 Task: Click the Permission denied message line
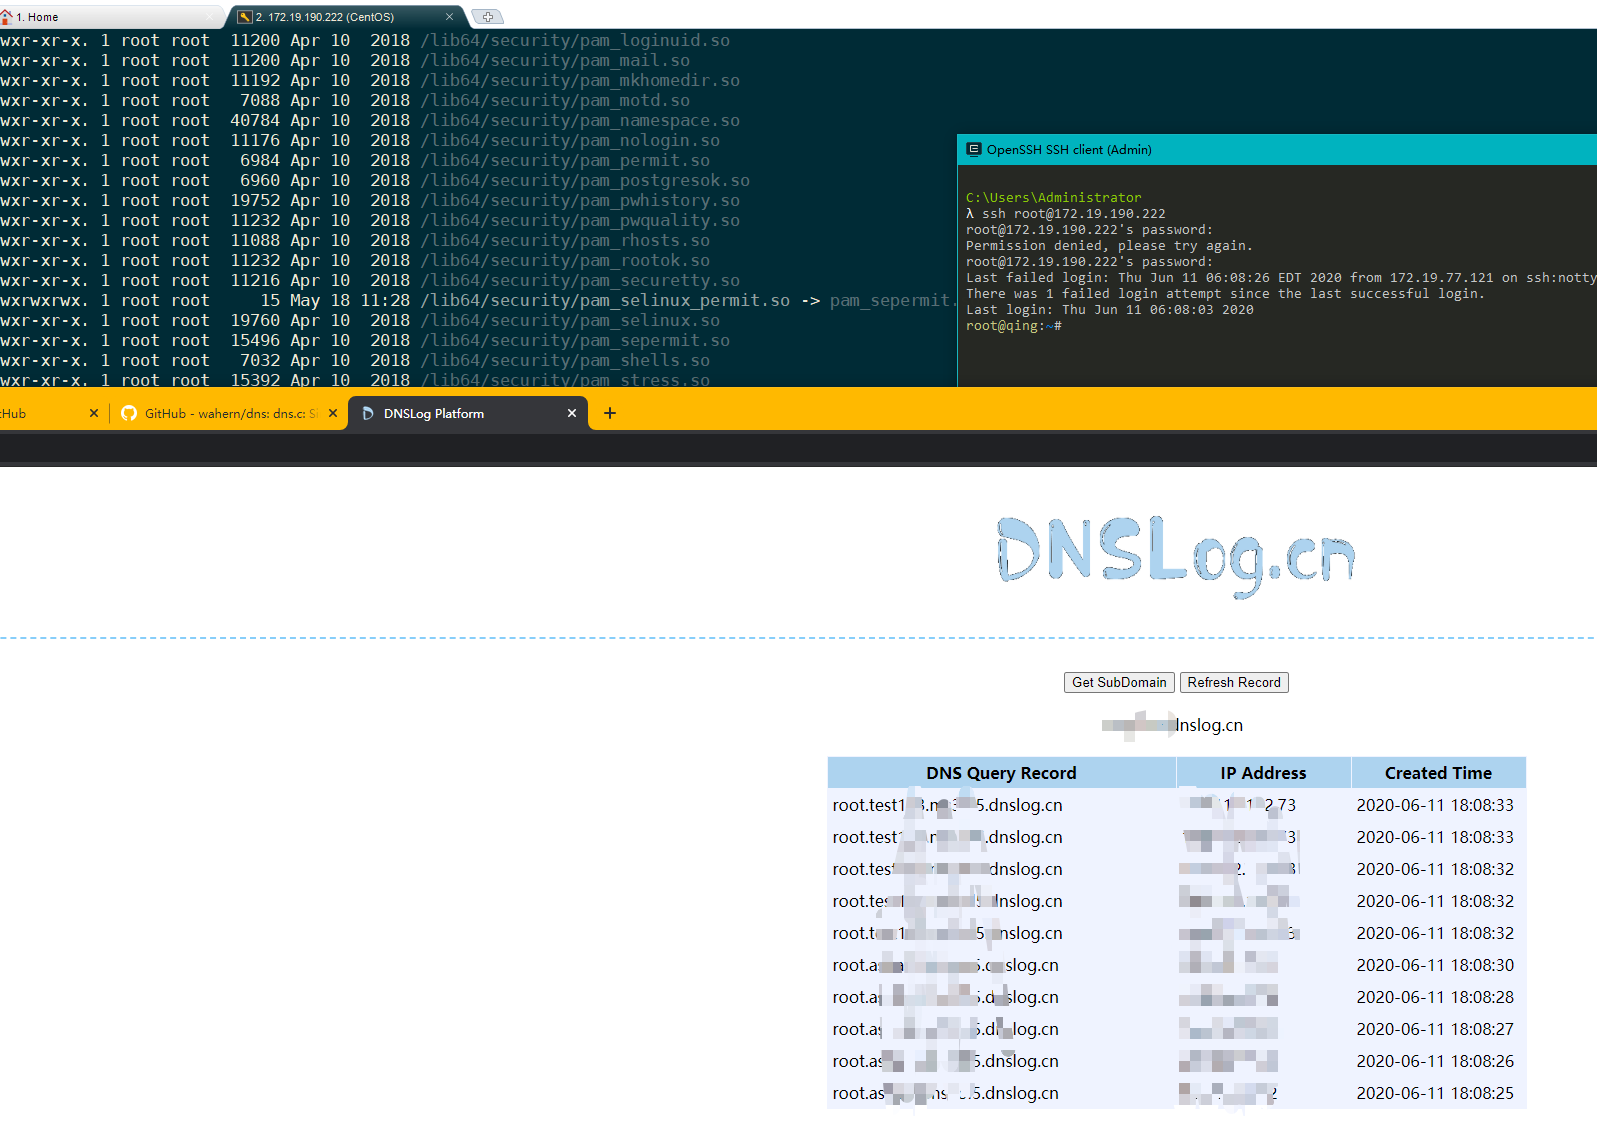1109,246
